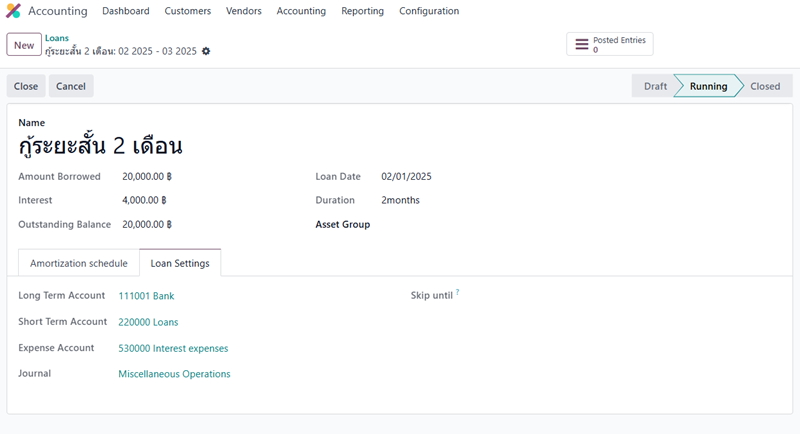The width and height of the screenshot is (800, 434).
Task: Open the Customers menu
Action: [x=187, y=11]
